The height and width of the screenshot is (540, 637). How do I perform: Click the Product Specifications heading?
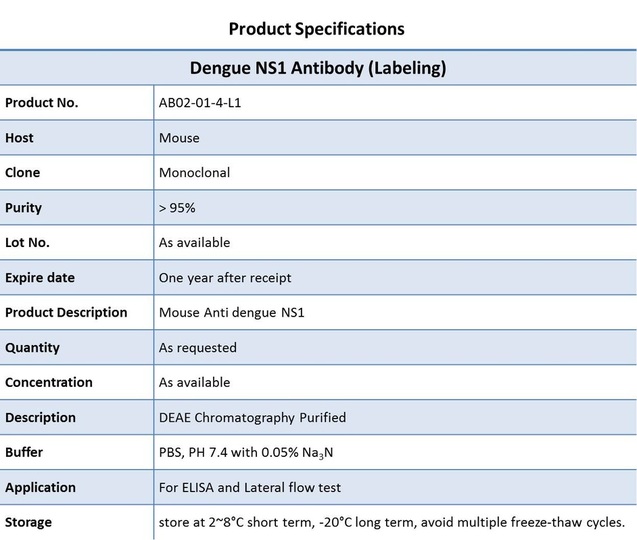click(x=316, y=29)
